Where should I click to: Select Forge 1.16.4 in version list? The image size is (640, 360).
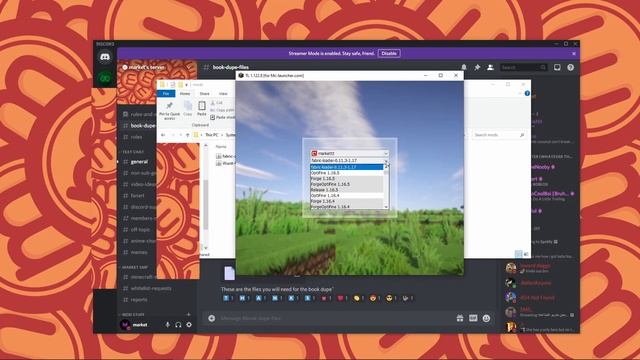point(347,201)
